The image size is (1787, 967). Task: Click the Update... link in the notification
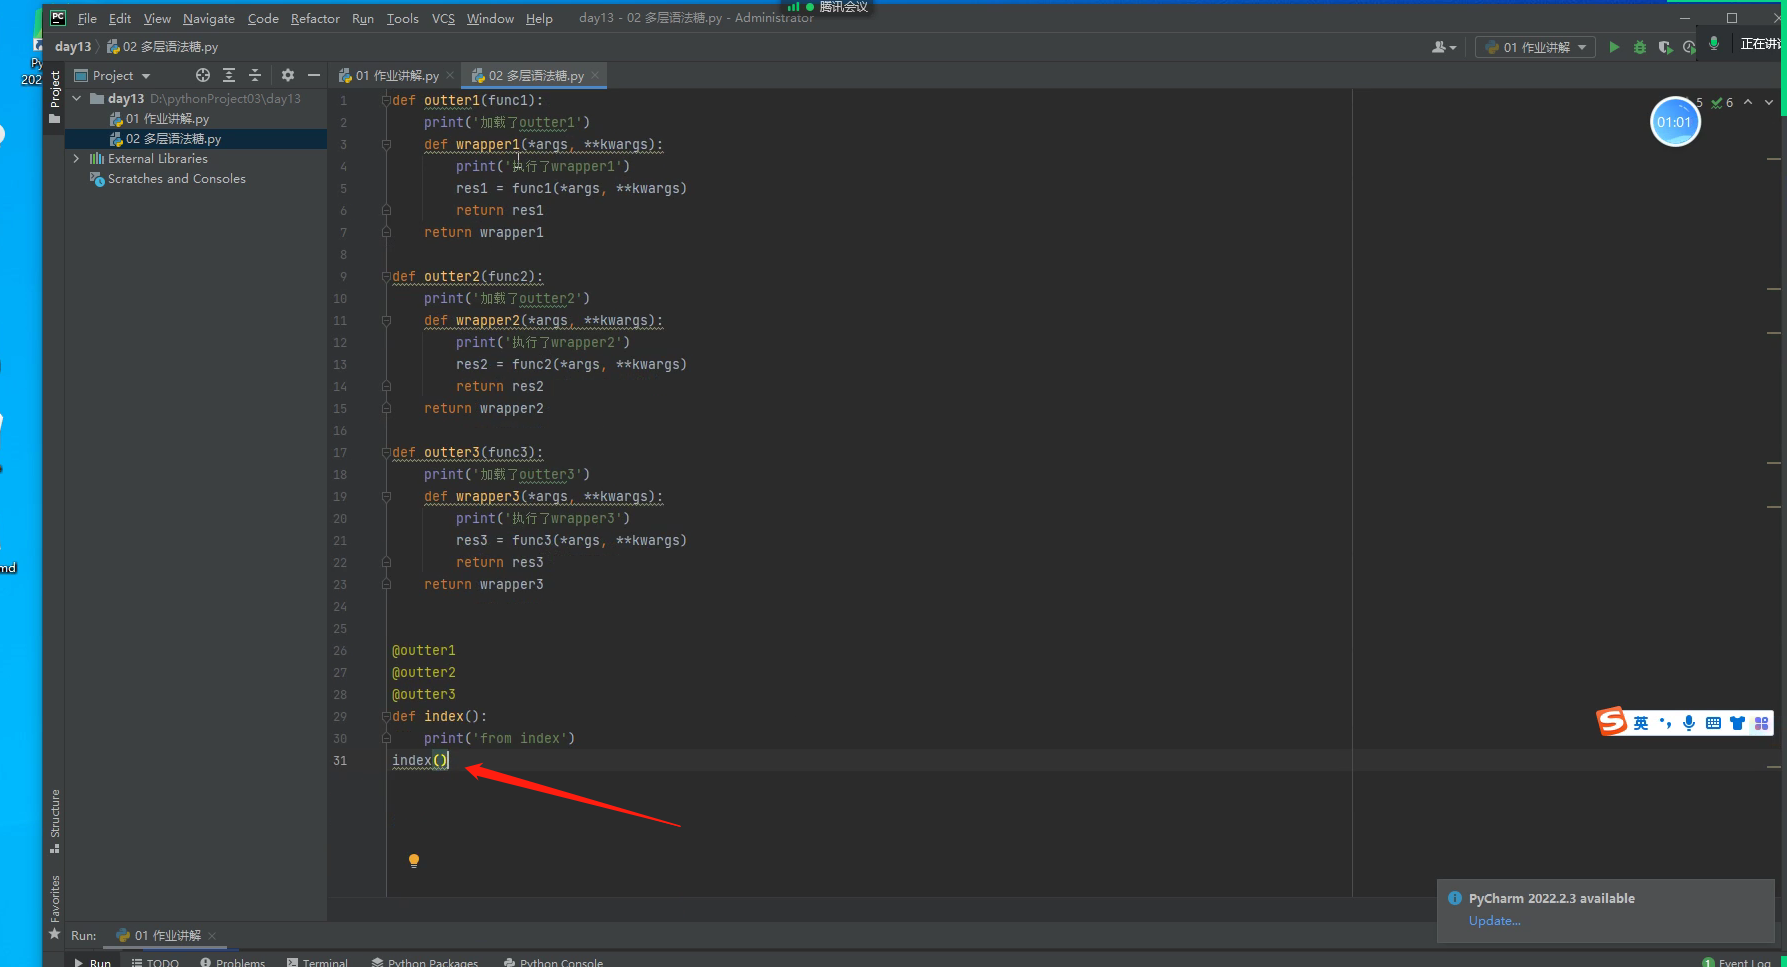[1494, 921]
